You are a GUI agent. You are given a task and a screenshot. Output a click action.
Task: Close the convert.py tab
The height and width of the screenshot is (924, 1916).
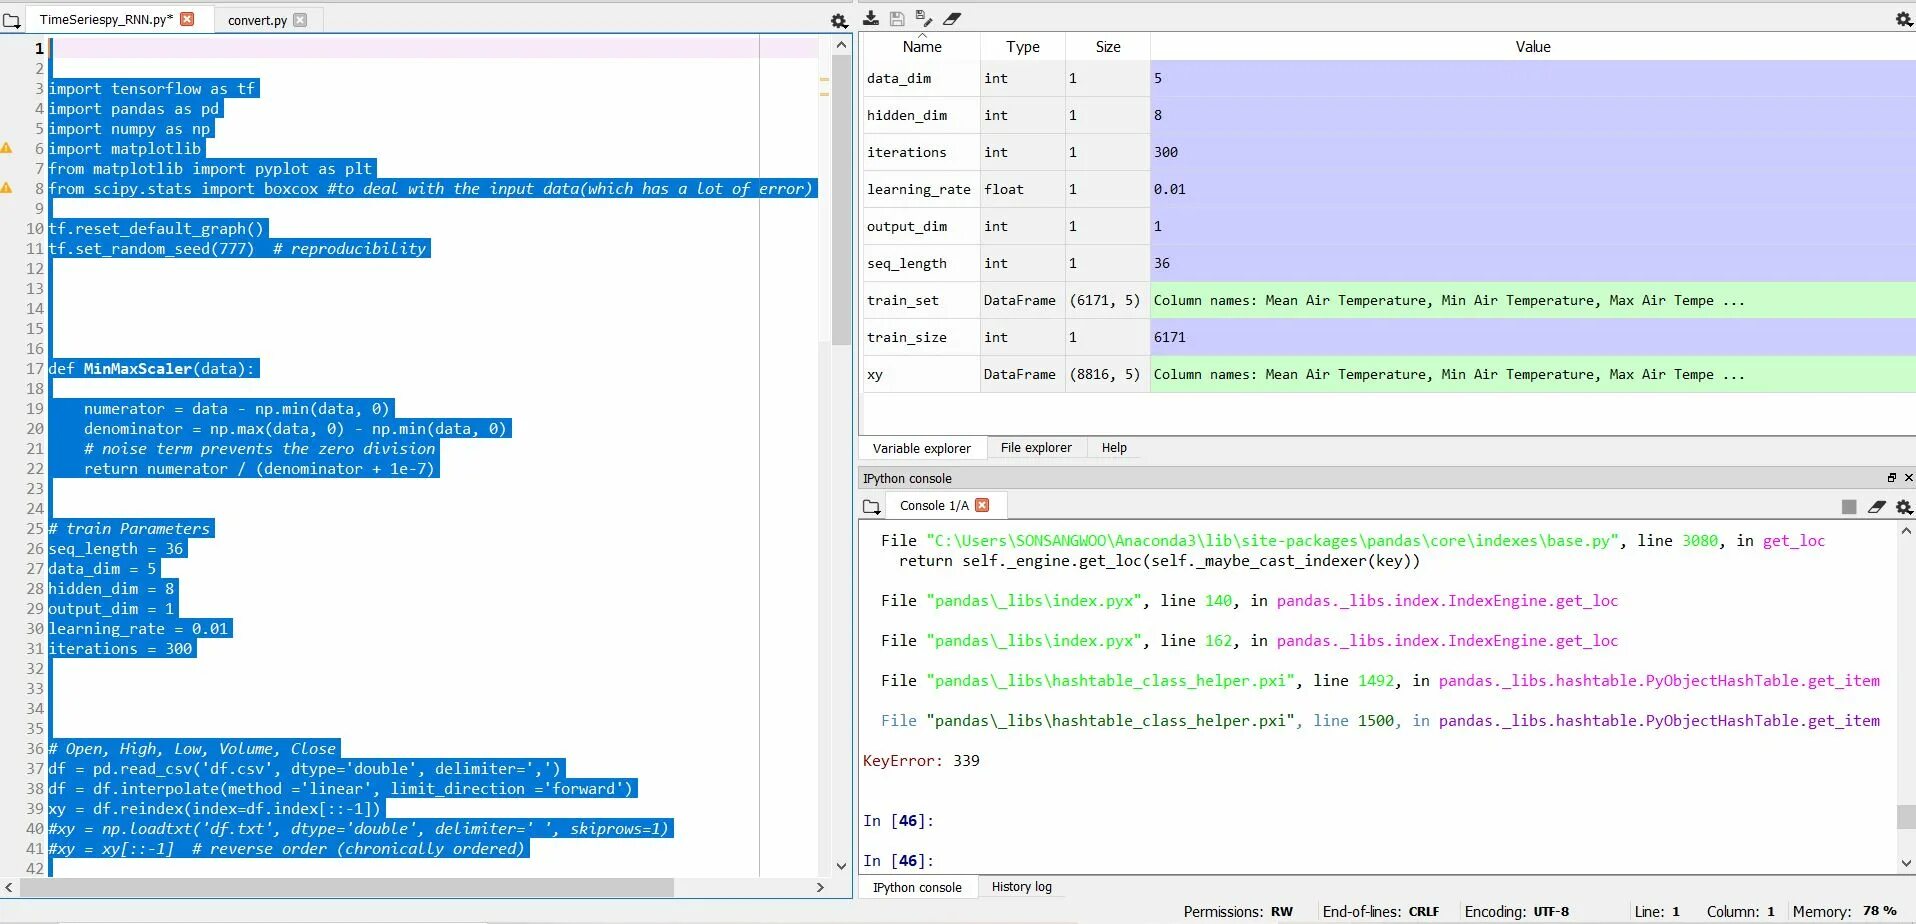pyautogui.click(x=300, y=20)
